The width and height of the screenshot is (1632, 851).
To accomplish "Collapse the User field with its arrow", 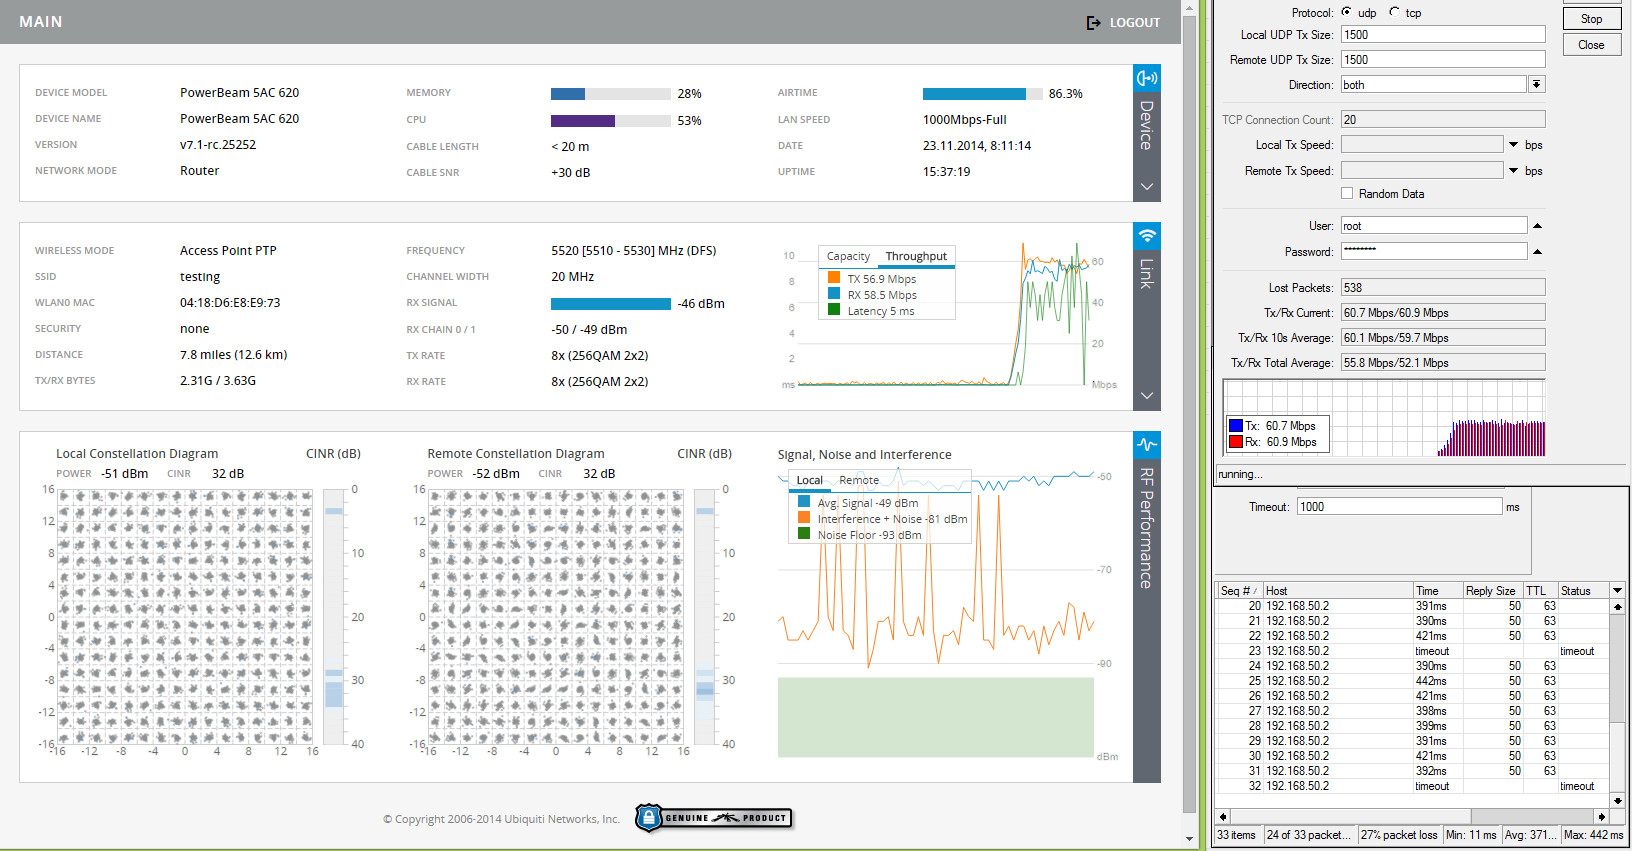I will click(1537, 226).
